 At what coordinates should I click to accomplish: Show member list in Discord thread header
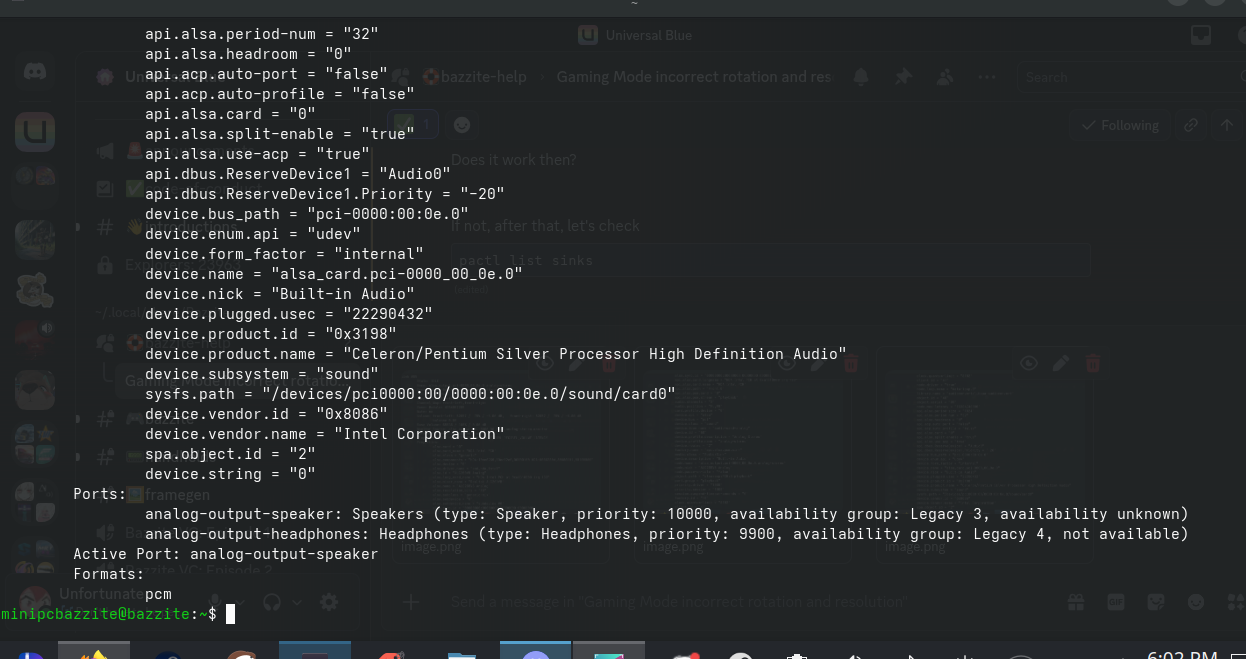[945, 77]
